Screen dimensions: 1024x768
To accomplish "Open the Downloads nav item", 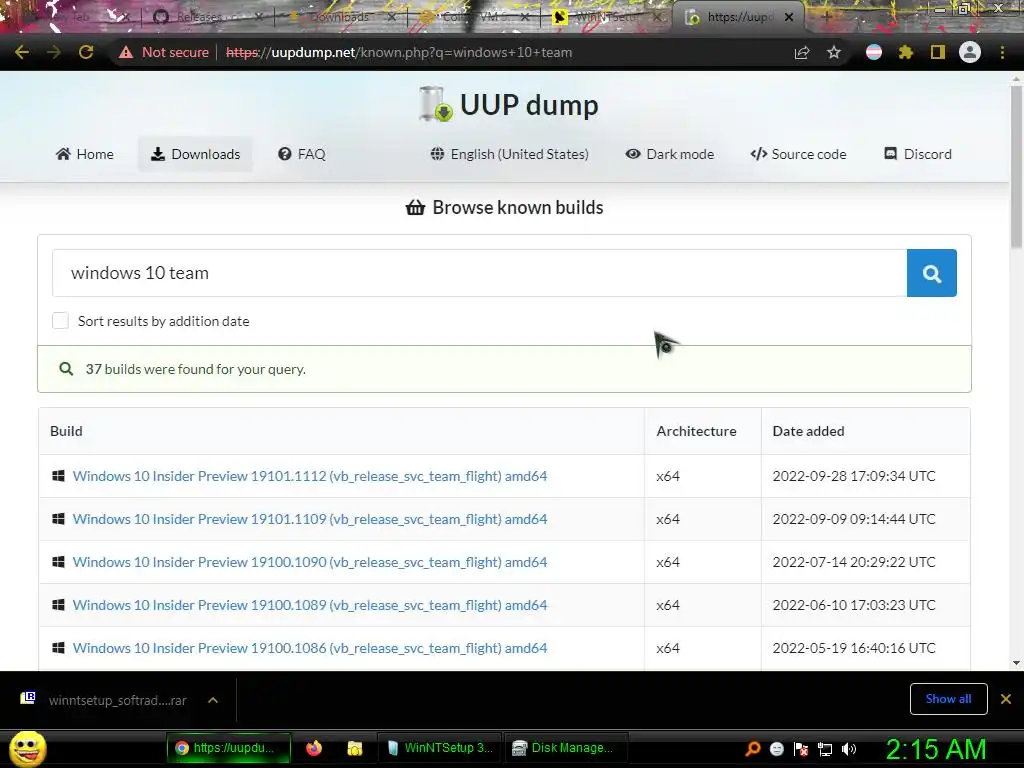I will (x=195, y=154).
